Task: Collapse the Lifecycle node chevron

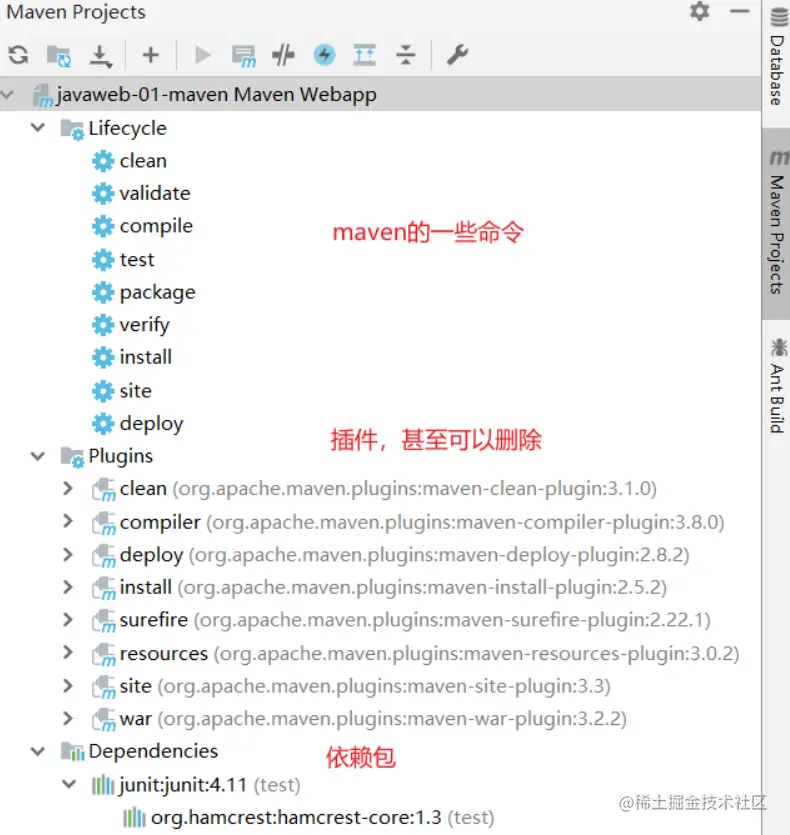Action: point(37,128)
